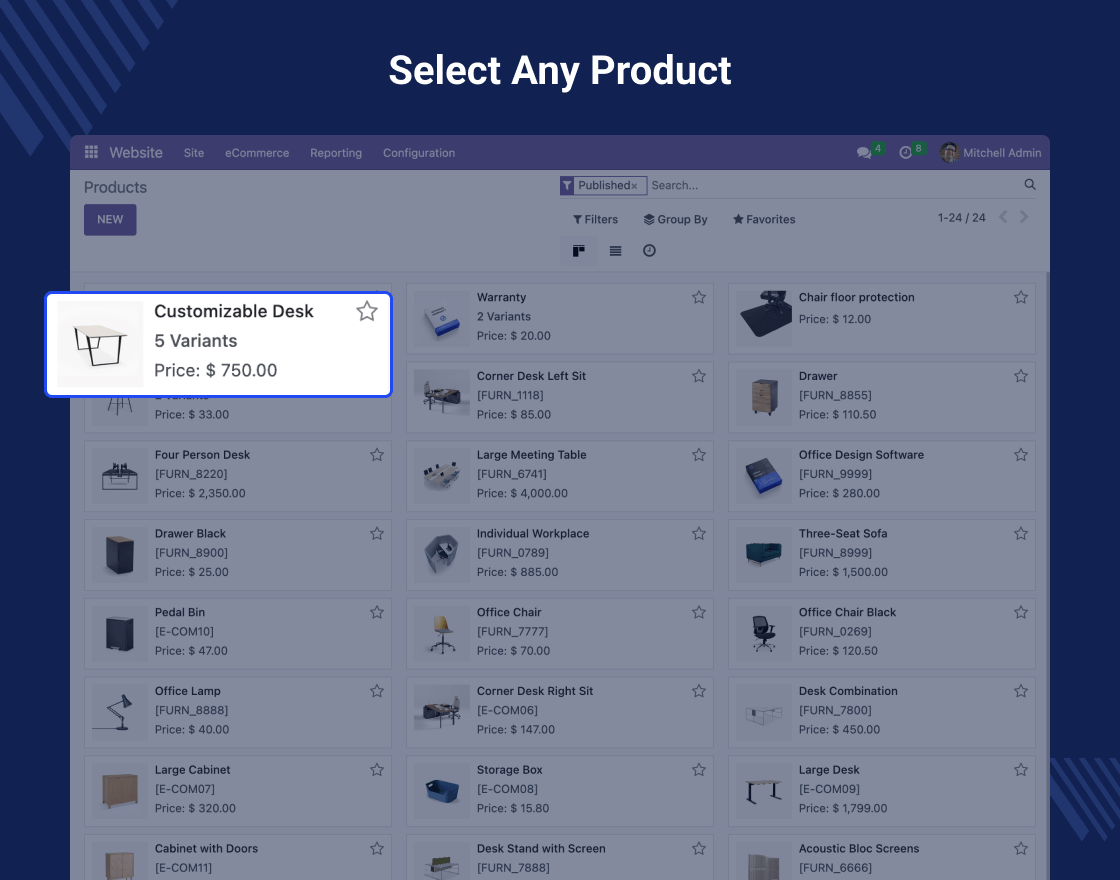The image size is (1120, 880).
Task: Select the Large Cabinet product name
Action: [192, 770]
